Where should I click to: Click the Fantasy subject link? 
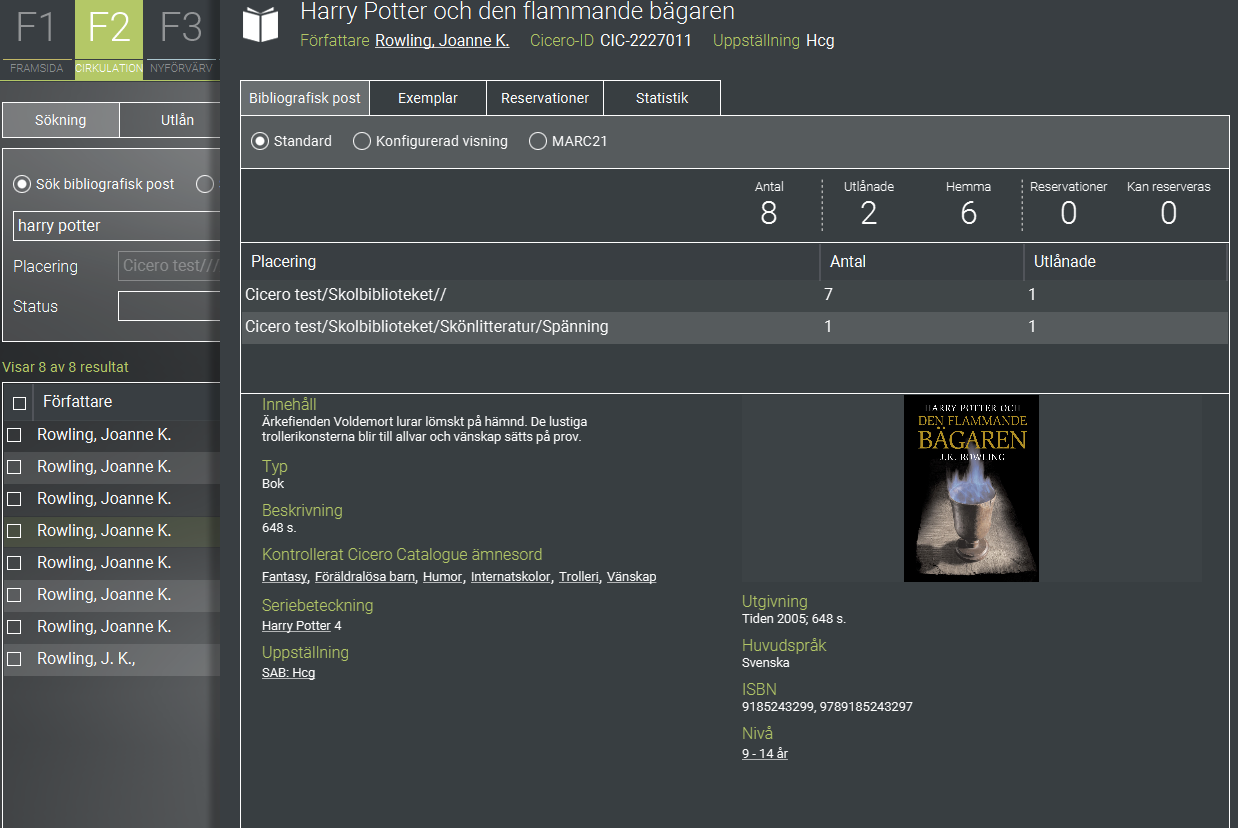click(285, 577)
